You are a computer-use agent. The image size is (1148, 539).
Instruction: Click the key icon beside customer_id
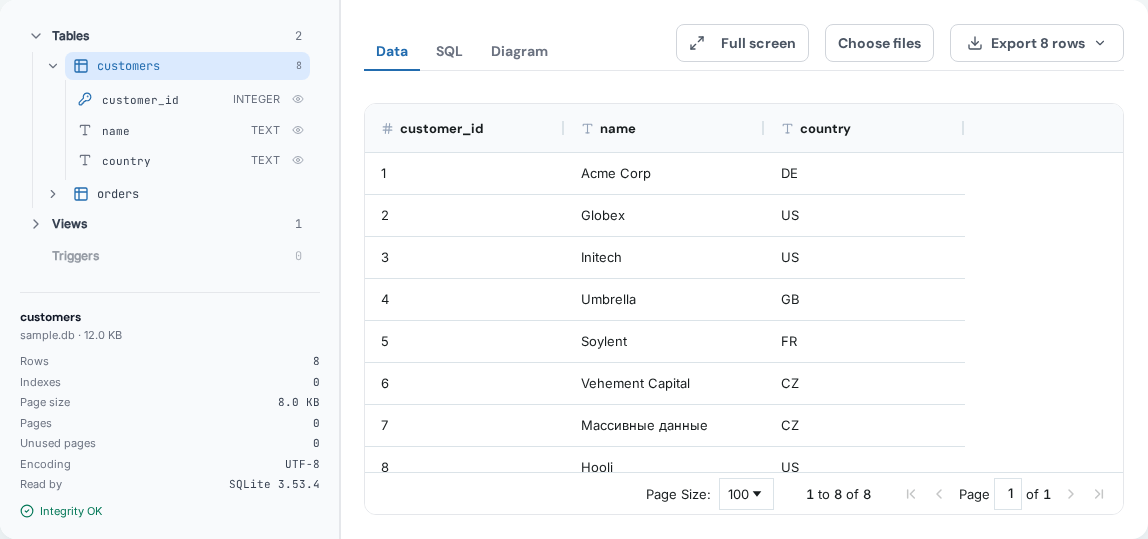coord(85,100)
